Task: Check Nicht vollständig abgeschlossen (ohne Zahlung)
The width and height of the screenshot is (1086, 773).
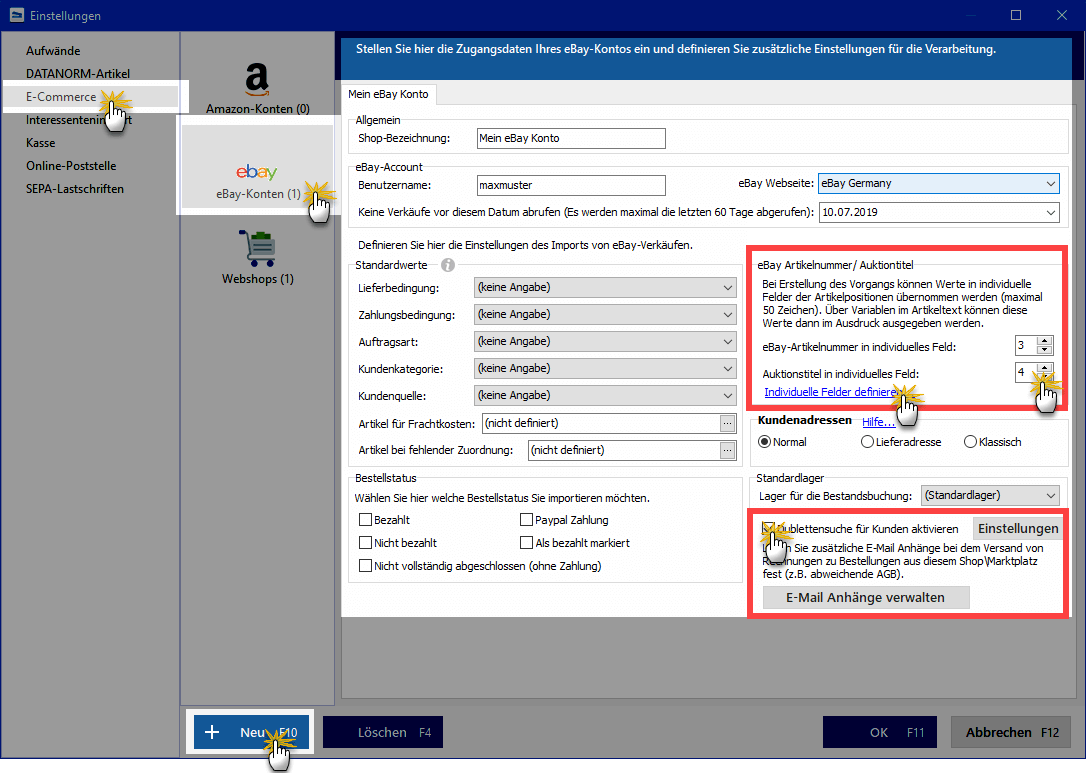Action: [x=366, y=566]
